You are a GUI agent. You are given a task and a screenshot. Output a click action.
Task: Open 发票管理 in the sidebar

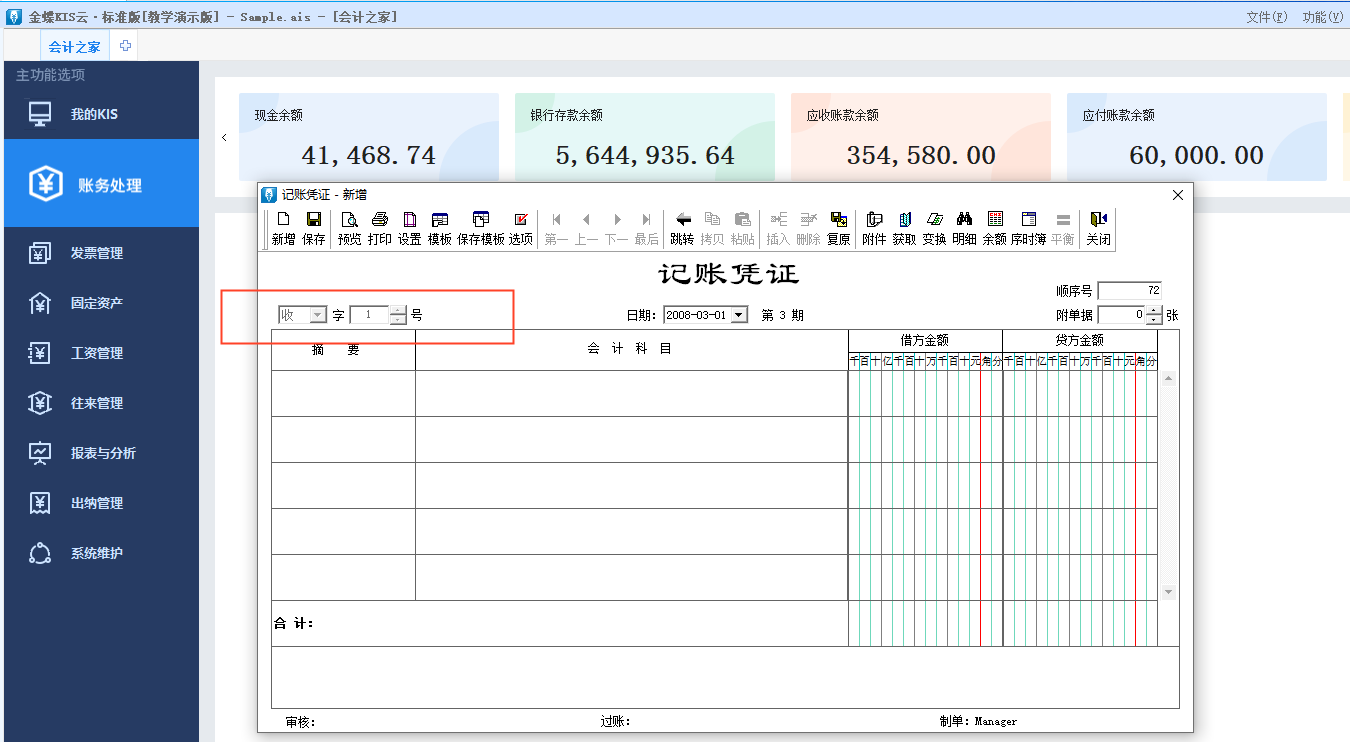click(x=96, y=253)
